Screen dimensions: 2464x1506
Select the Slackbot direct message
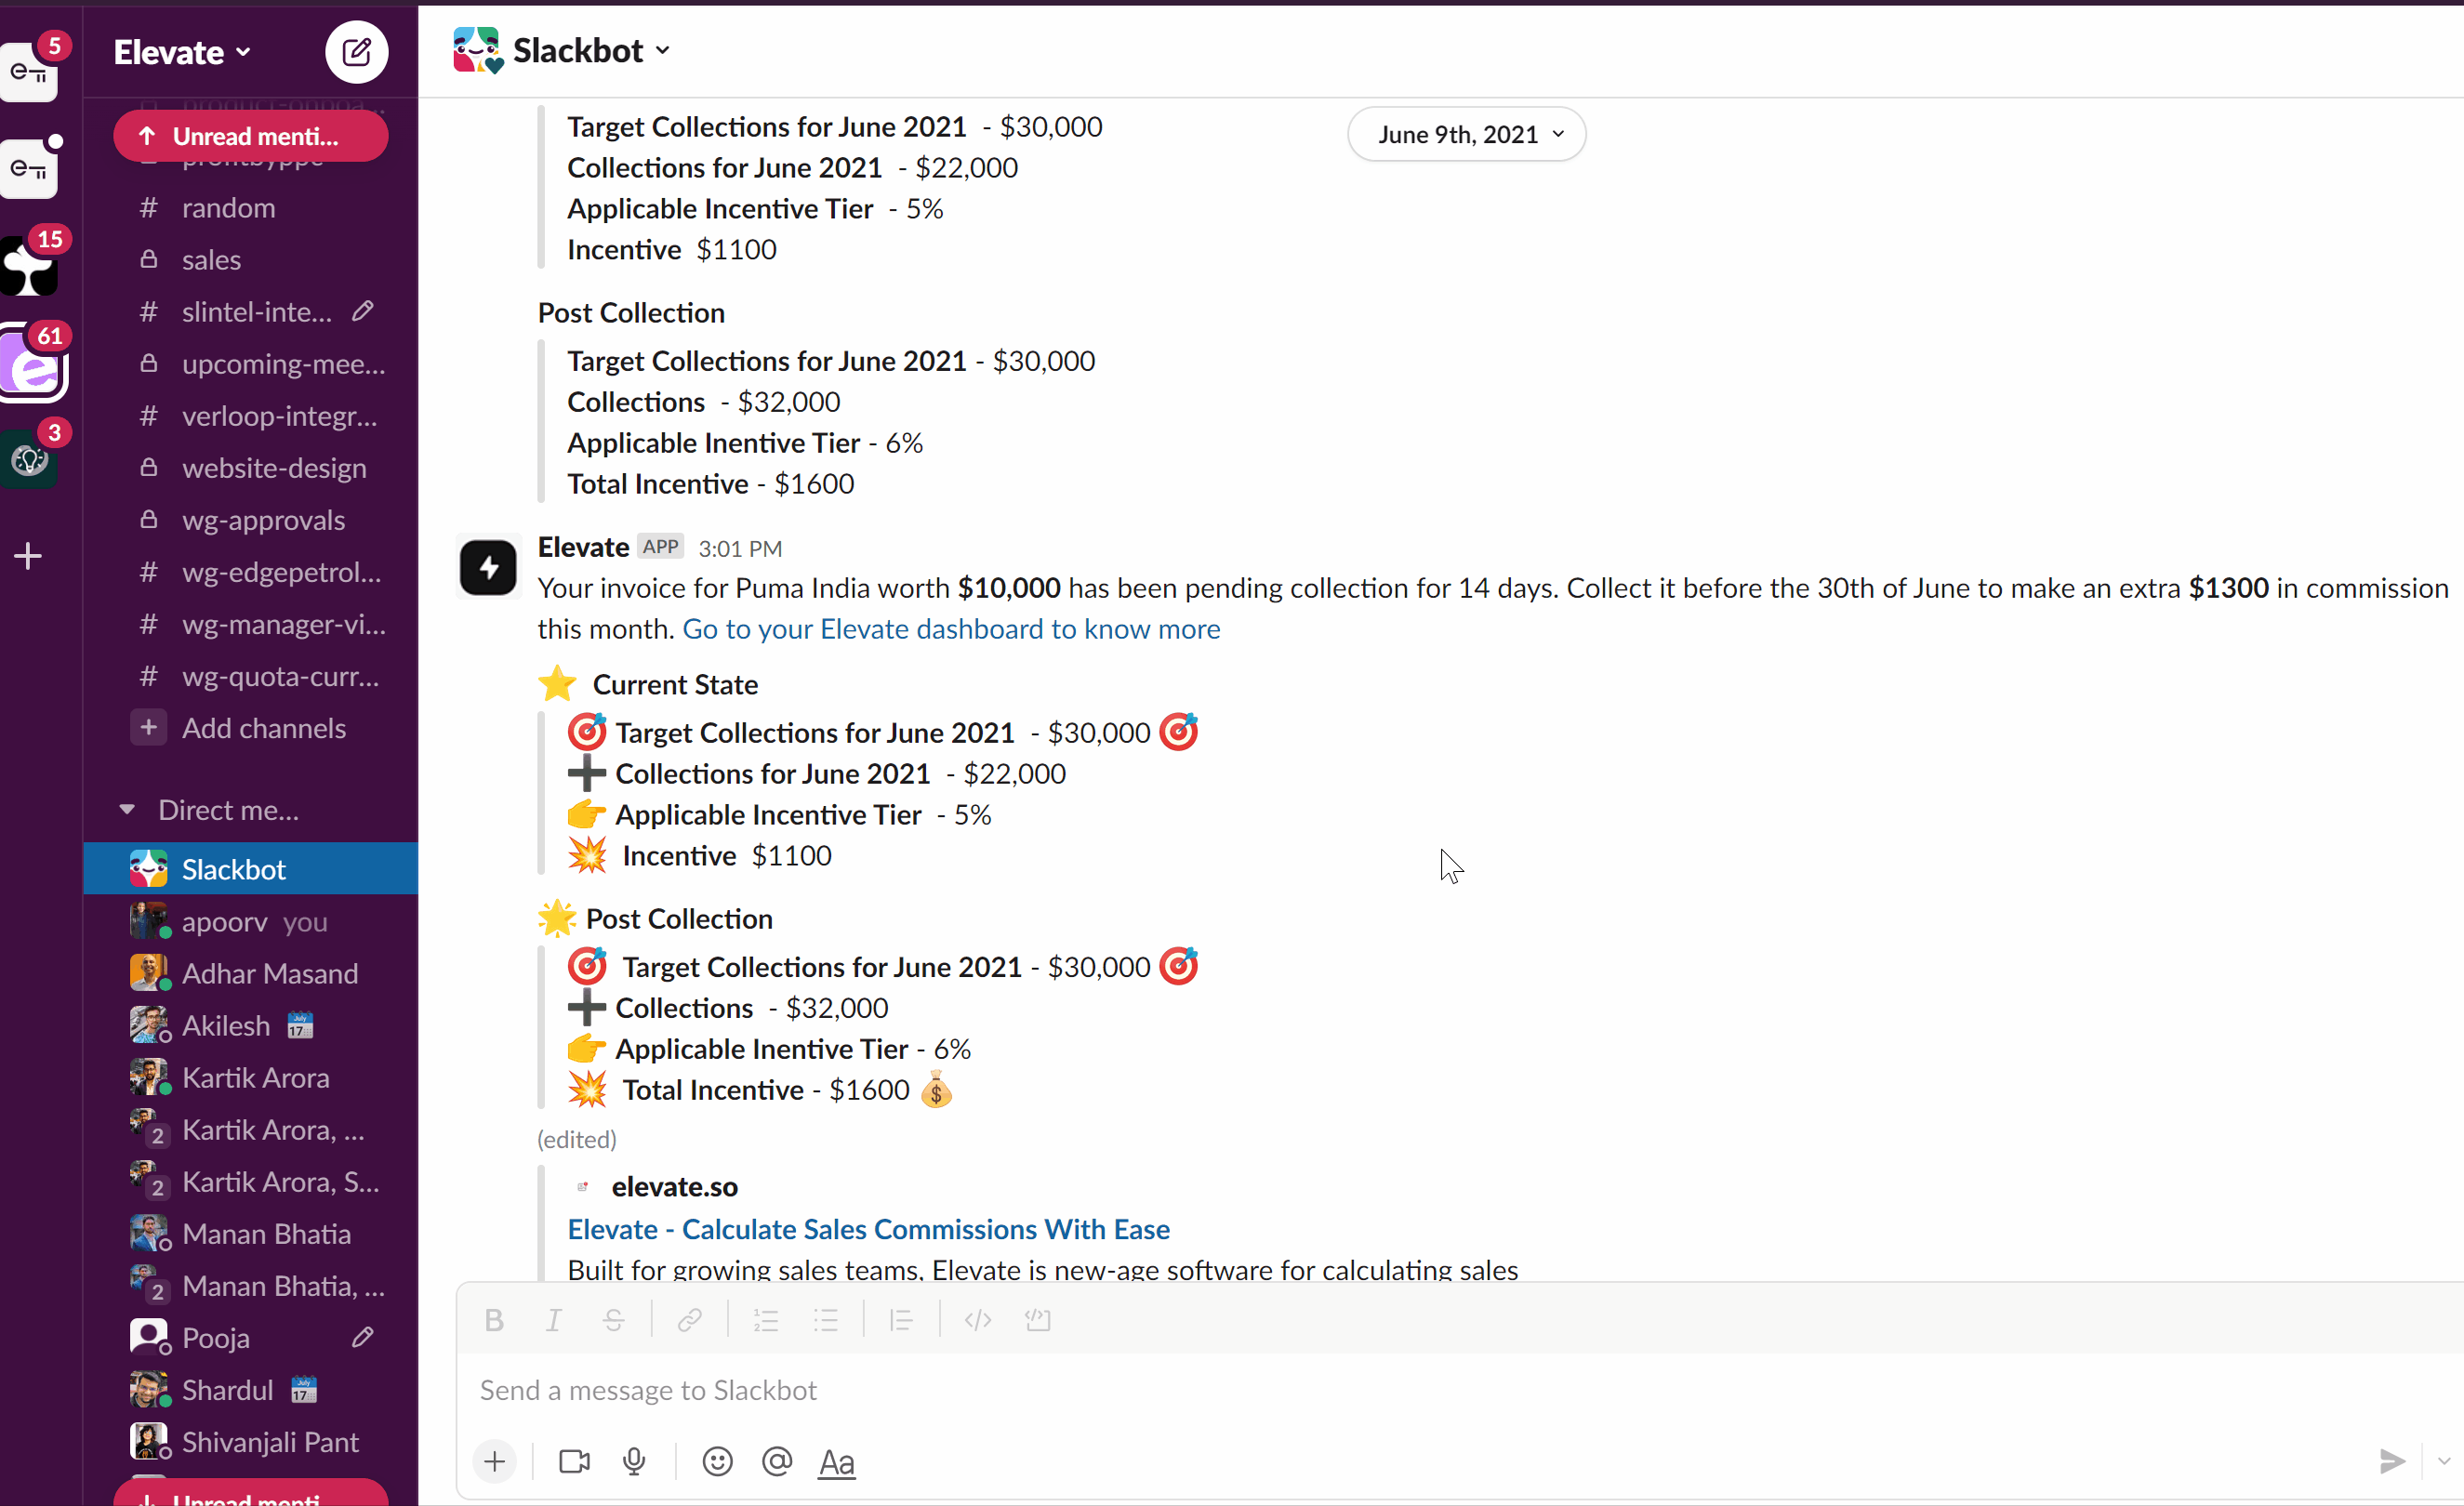[x=251, y=869]
